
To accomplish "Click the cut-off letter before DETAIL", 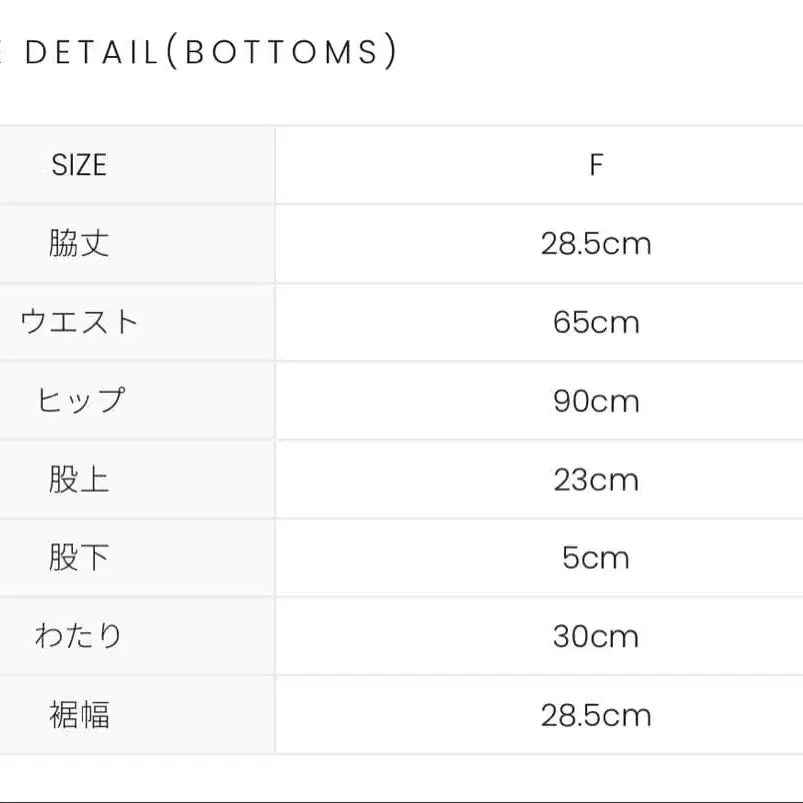I will coord(3,52).
